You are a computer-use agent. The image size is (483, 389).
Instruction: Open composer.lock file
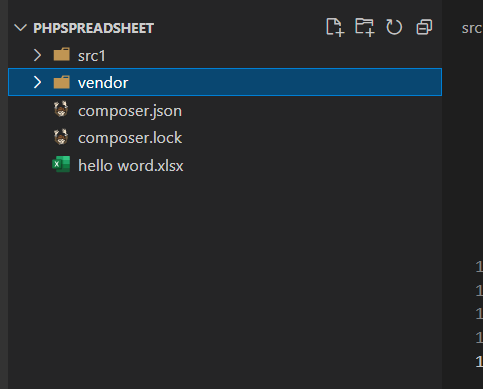130,138
